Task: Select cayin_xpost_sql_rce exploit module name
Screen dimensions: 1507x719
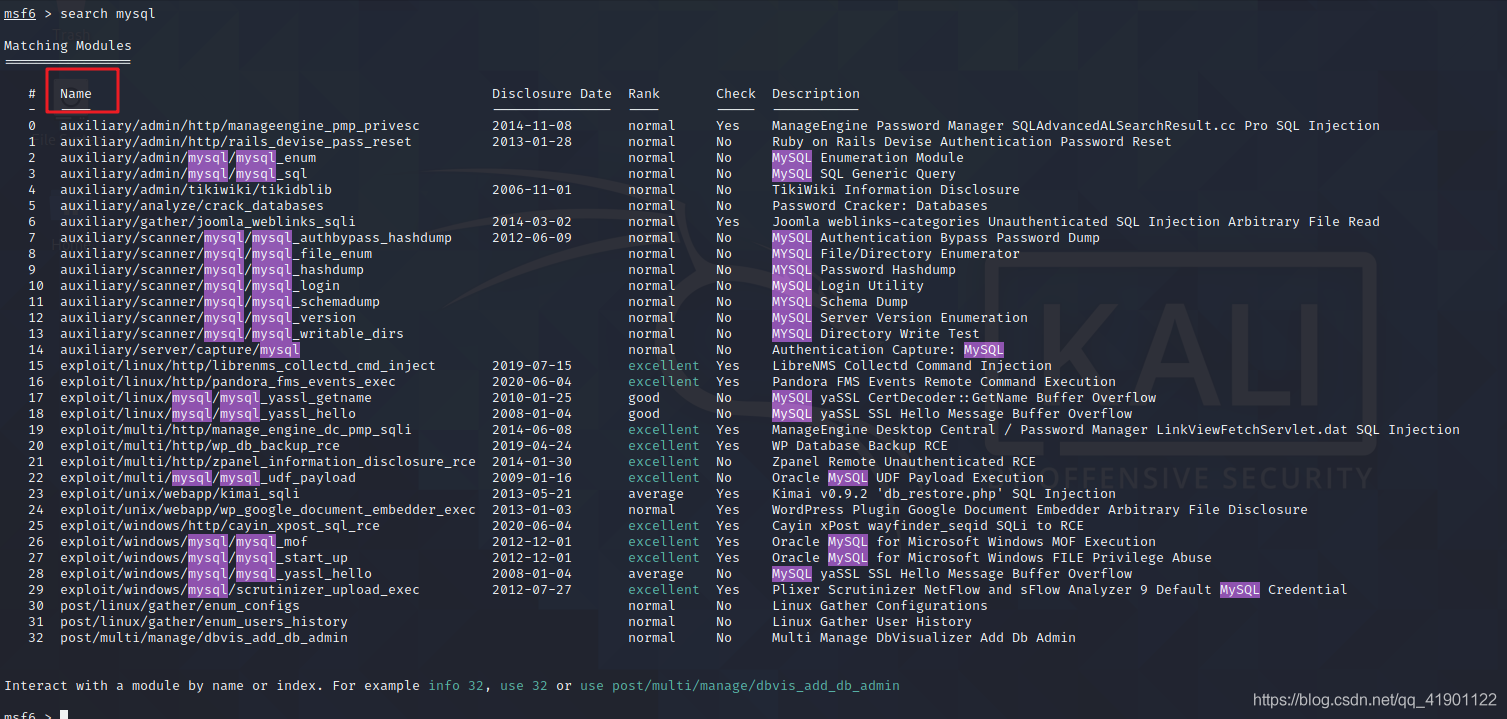Action: pos(220,526)
